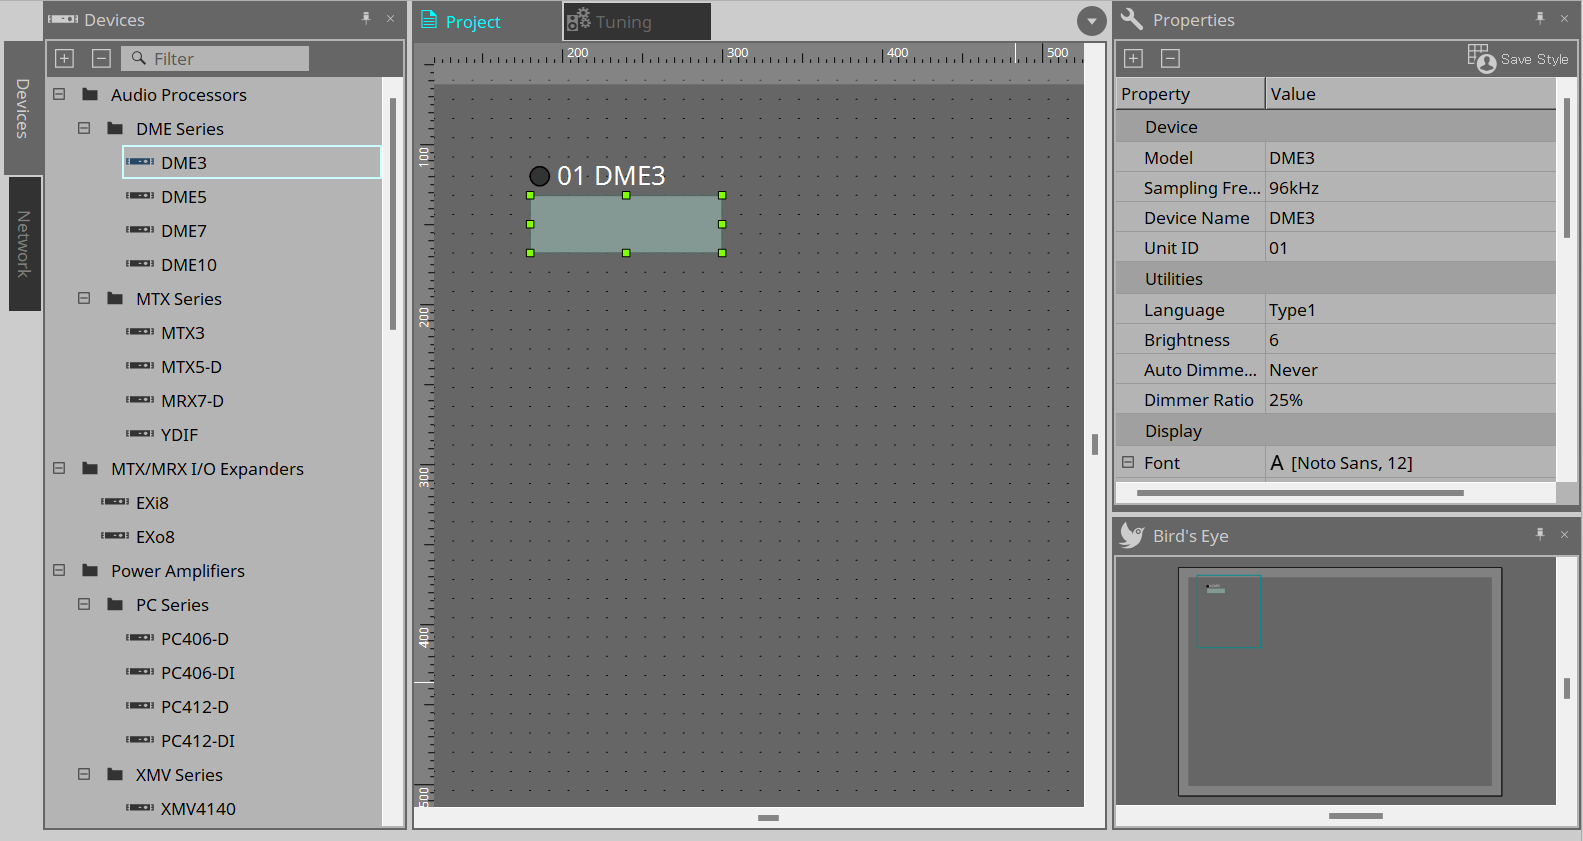
Task: Click the Audio Processors folder icon
Action: pyautogui.click(x=90, y=94)
